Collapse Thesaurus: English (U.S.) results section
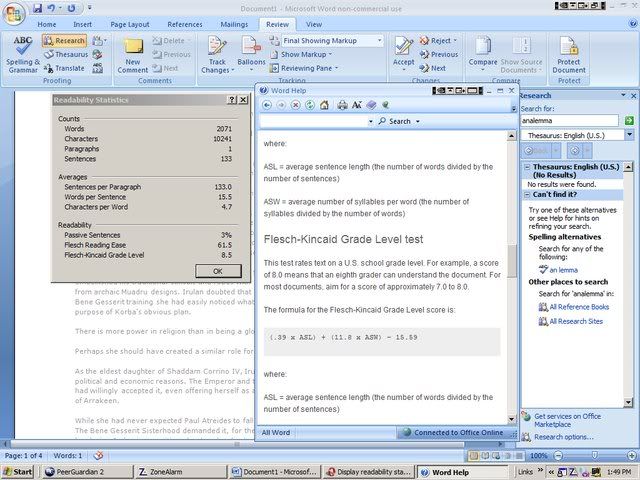This screenshot has height=480, width=640. coord(527,167)
